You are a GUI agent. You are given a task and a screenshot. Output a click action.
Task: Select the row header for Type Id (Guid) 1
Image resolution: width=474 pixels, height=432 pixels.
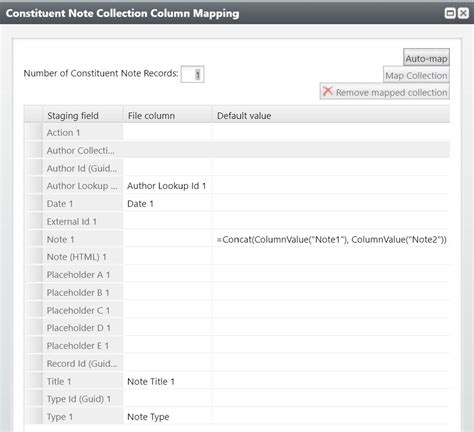(33, 399)
